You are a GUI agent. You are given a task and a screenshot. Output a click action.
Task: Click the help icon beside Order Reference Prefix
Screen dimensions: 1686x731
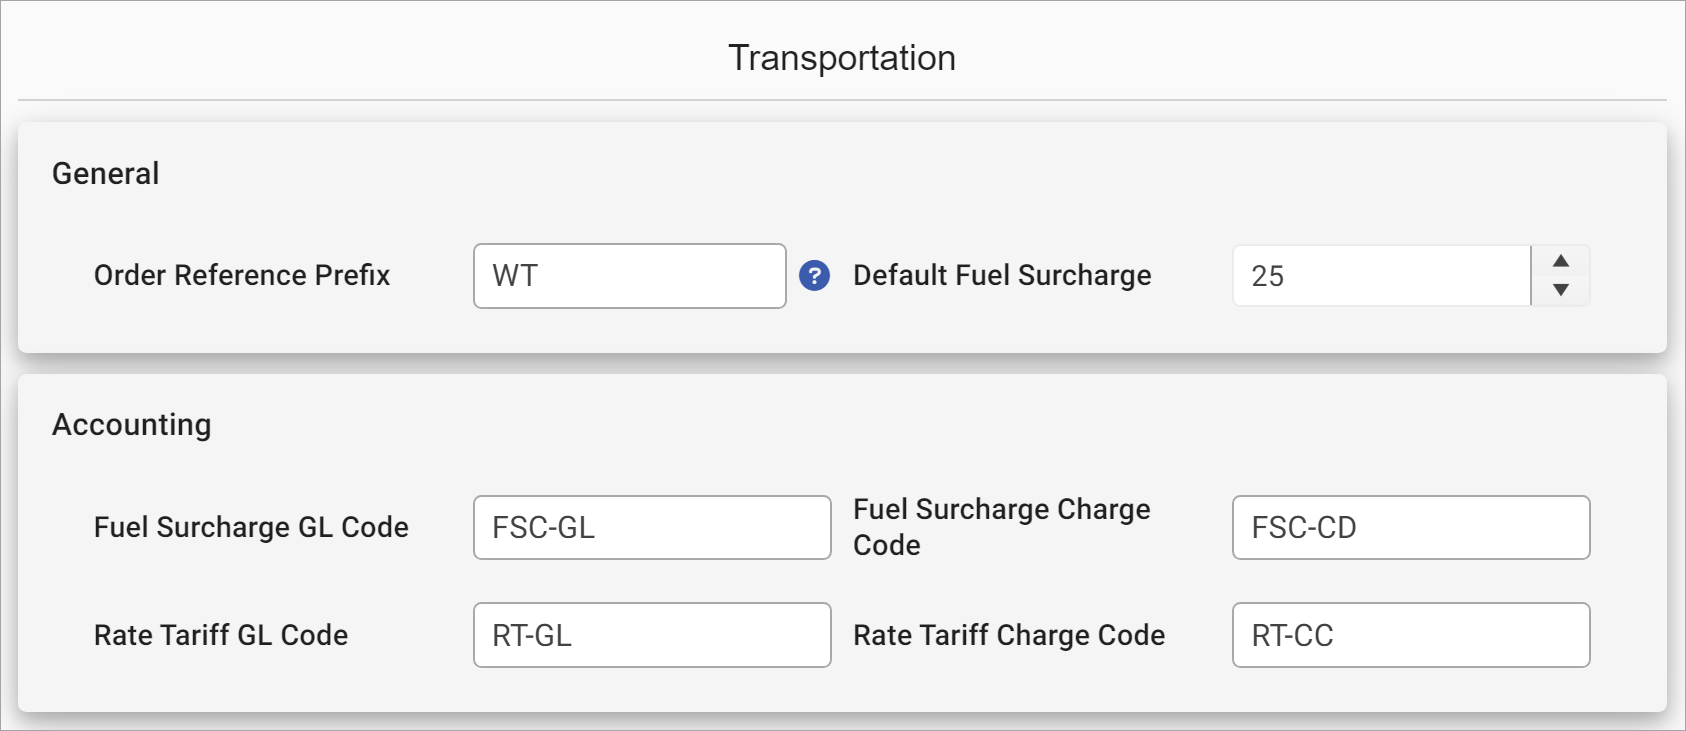(813, 276)
